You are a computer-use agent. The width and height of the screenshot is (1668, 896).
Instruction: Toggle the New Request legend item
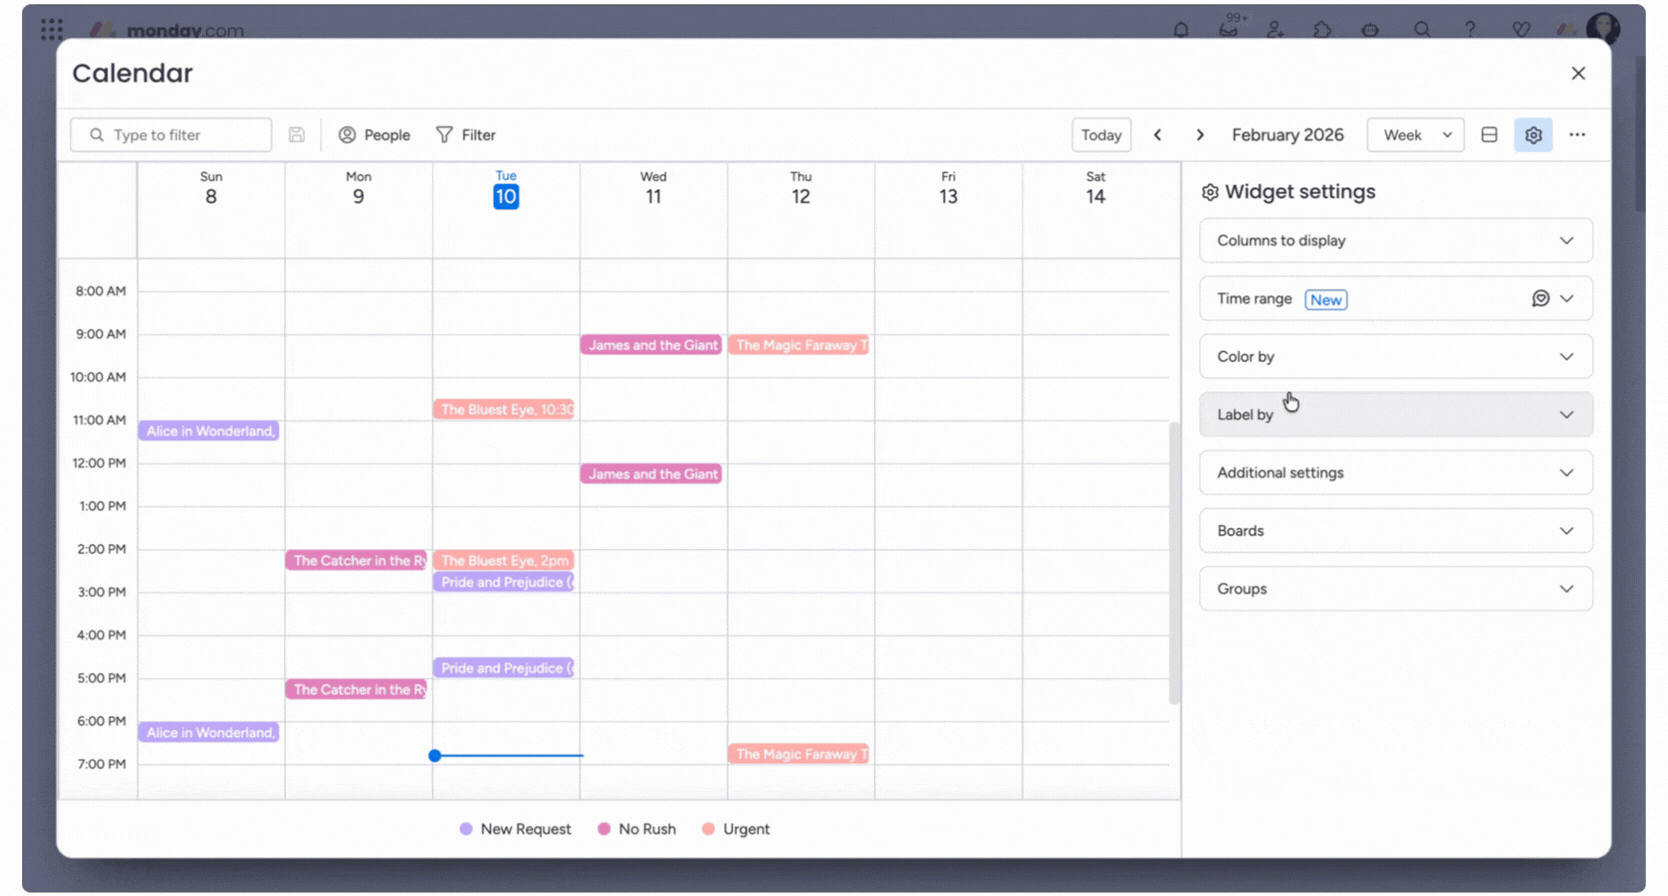[515, 829]
